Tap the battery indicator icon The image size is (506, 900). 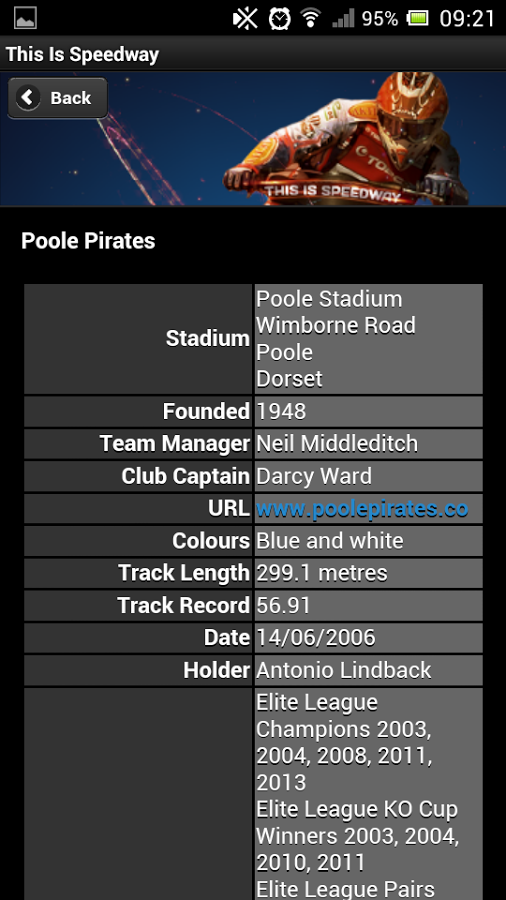418,18
